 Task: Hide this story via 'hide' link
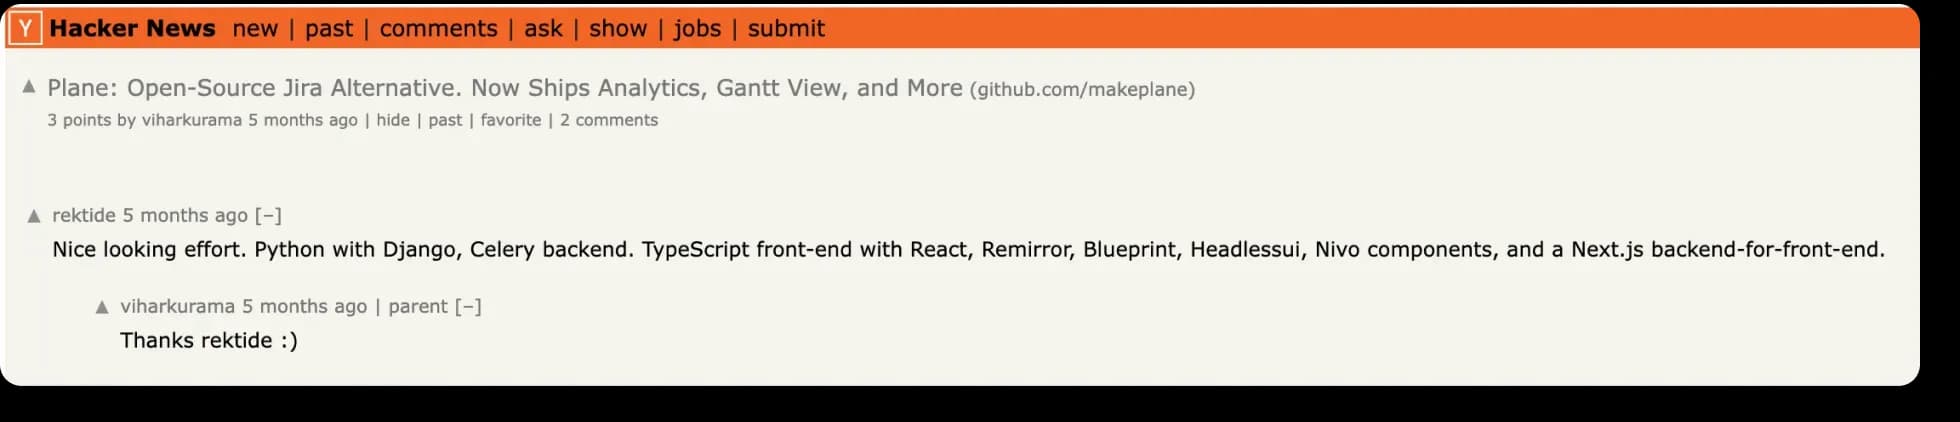[393, 120]
